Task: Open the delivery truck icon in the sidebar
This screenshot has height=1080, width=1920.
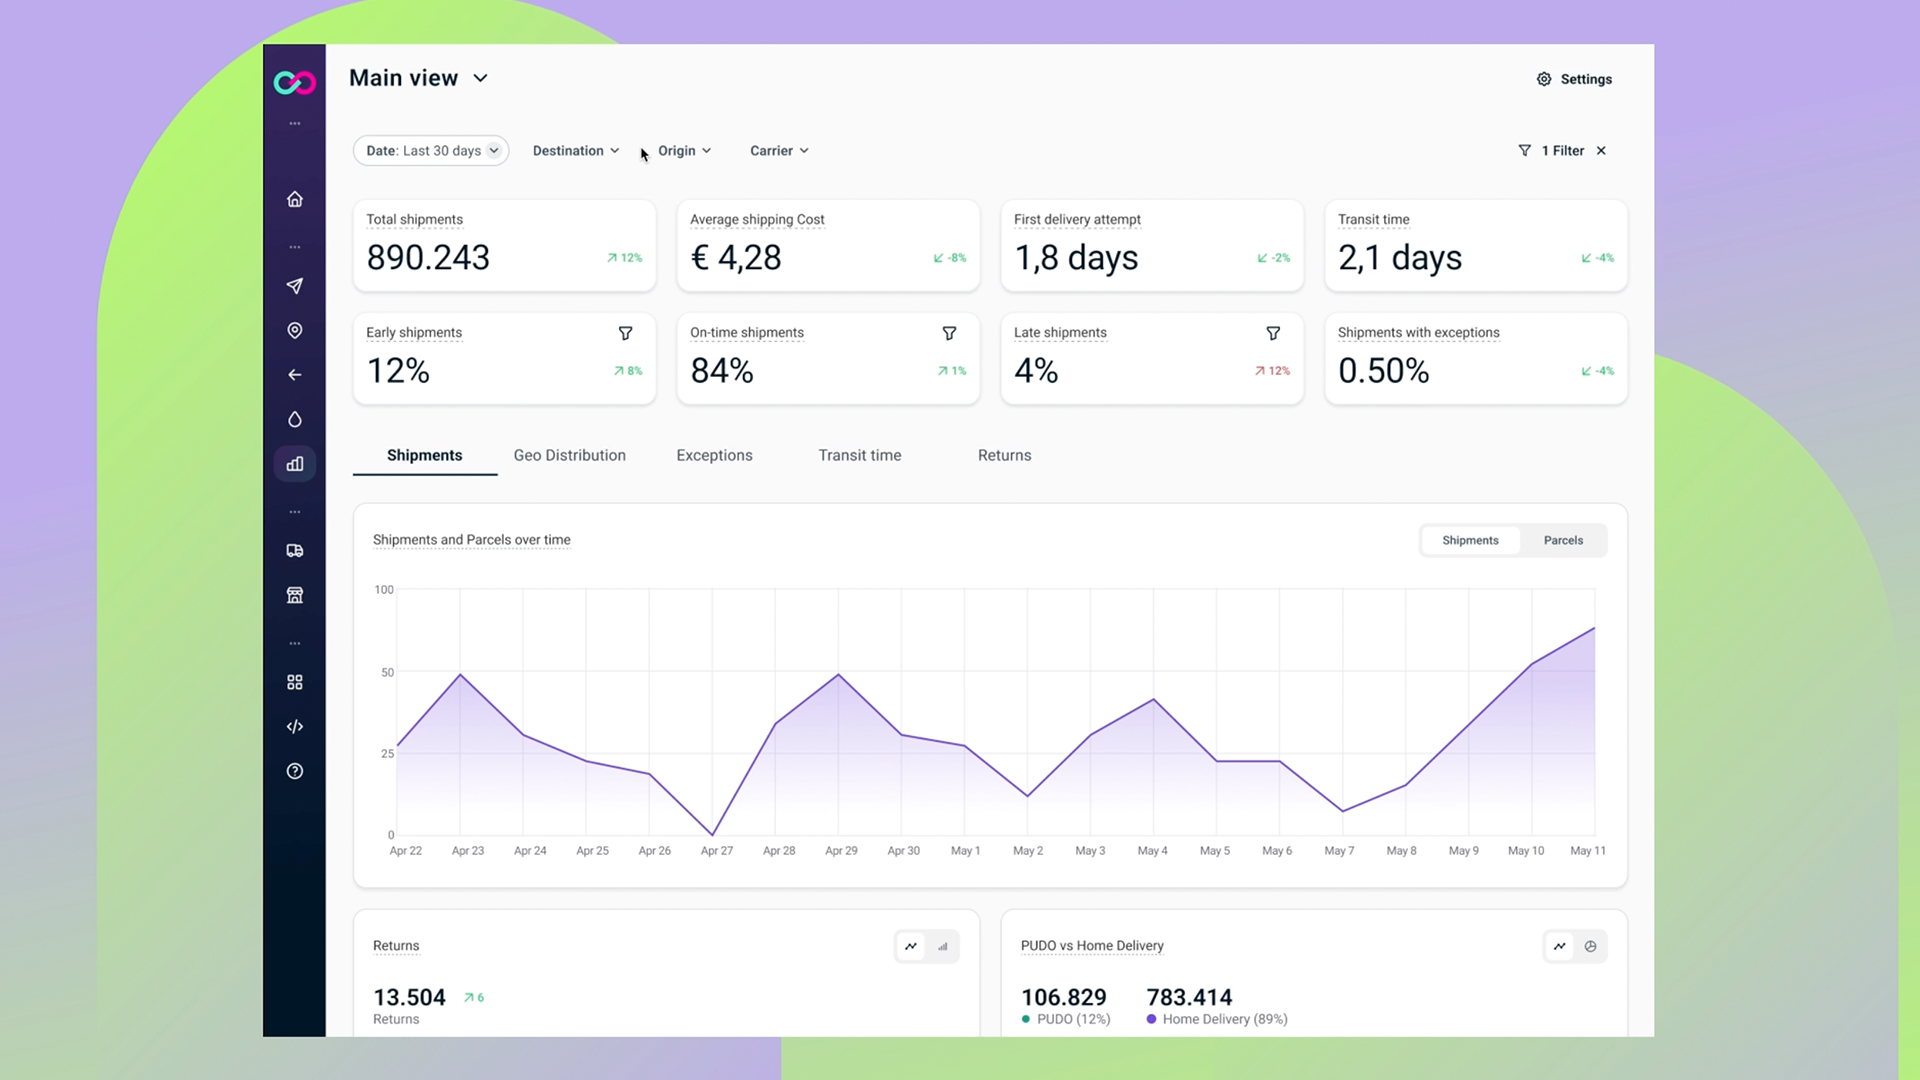Action: pos(294,551)
